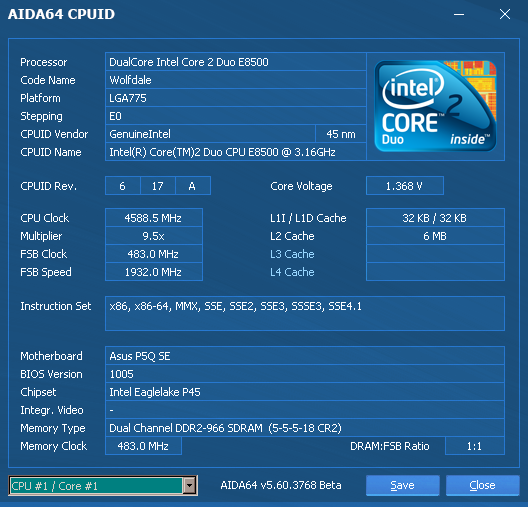This screenshot has height=507, width=528.
Task: Minimize the AIDA64 CPUID window
Action: pyautogui.click(x=459, y=14)
